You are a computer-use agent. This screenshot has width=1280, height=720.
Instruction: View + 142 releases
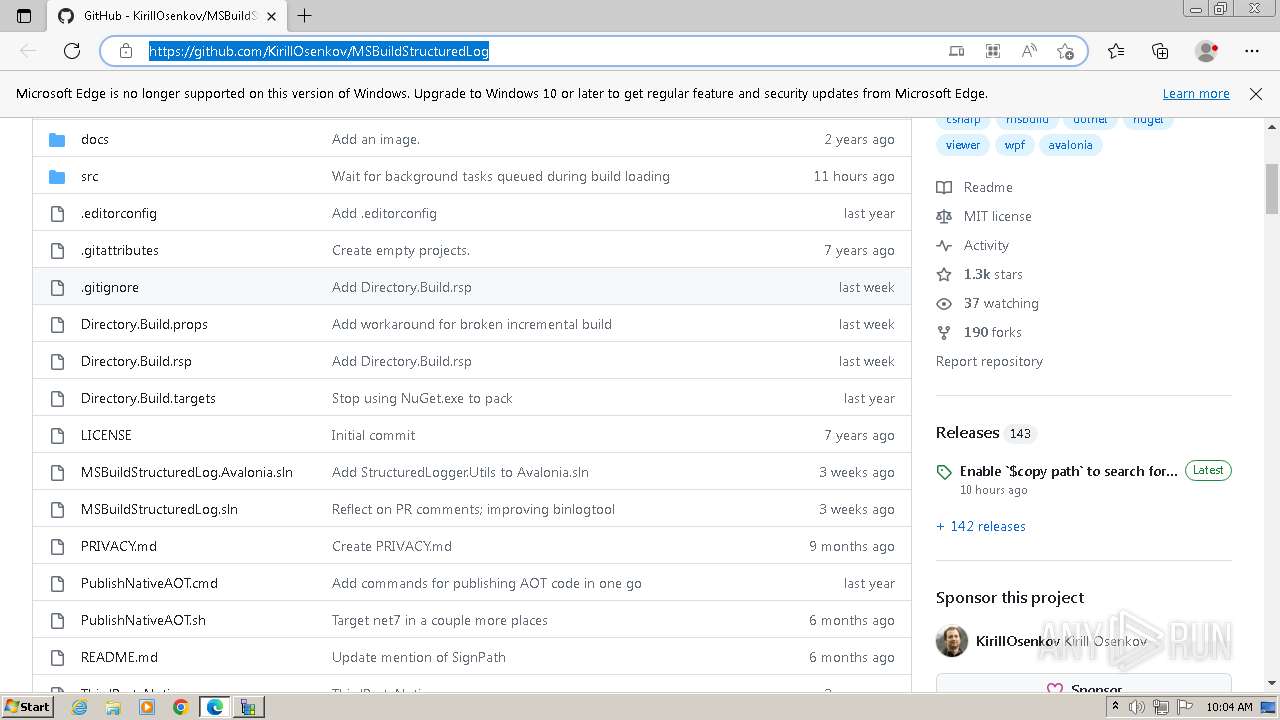[981, 526]
